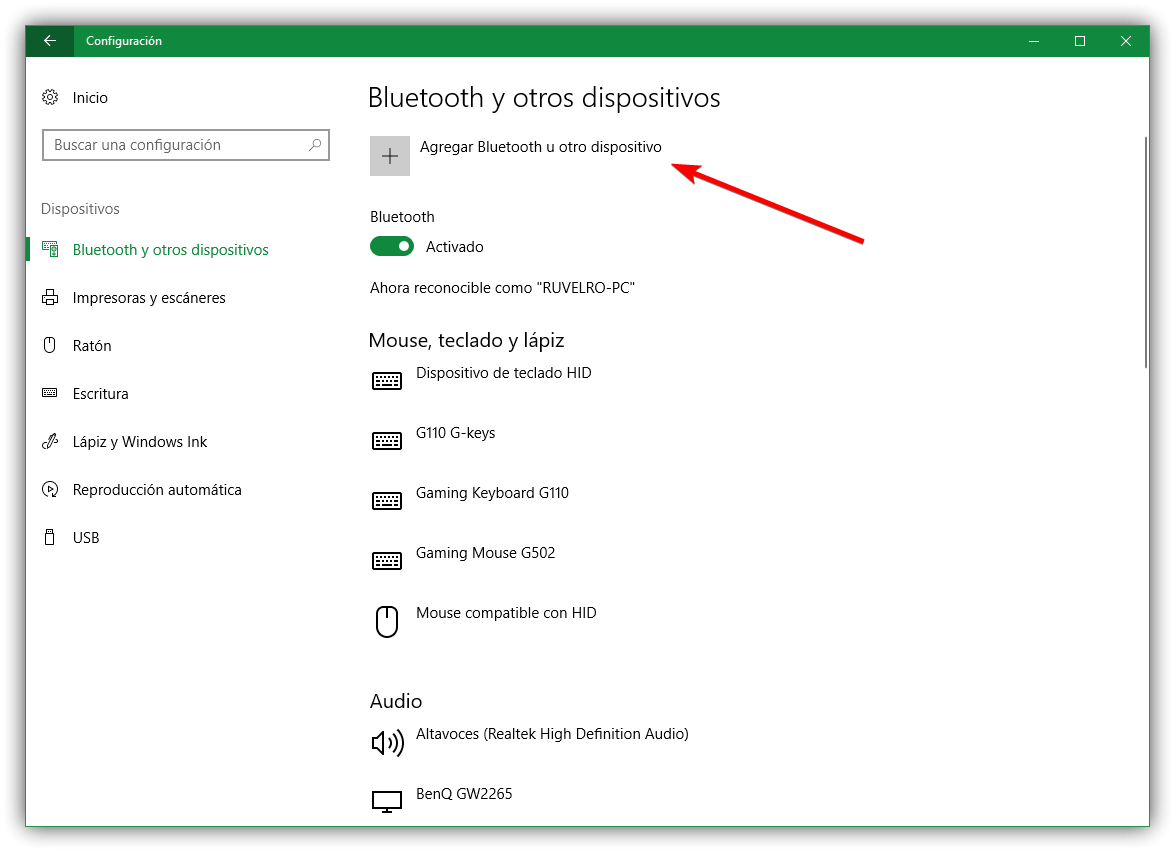1175x852 pixels.
Task: Click the printer icon in sidebar
Action: [50, 297]
